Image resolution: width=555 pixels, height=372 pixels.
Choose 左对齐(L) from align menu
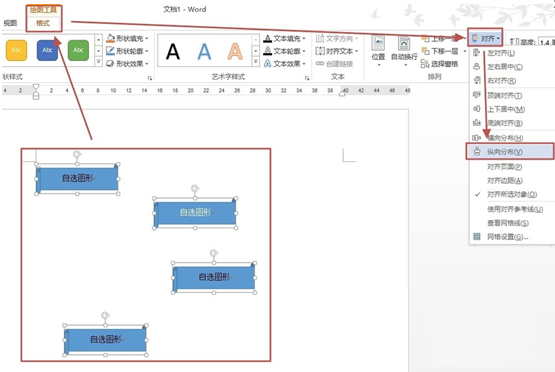coord(512,53)
